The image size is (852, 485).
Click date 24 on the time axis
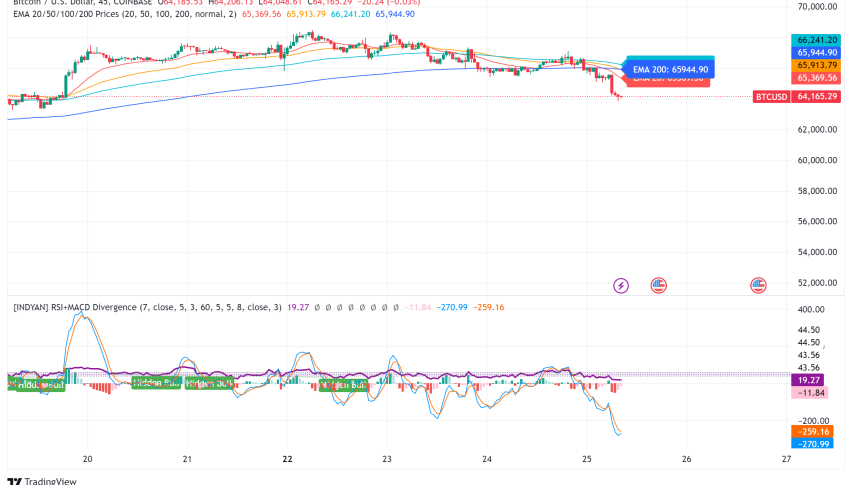click(x=487, y=459)
